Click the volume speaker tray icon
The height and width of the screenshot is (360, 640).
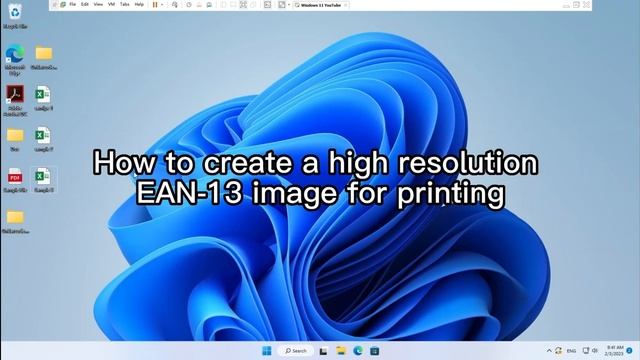coord(595,351)
